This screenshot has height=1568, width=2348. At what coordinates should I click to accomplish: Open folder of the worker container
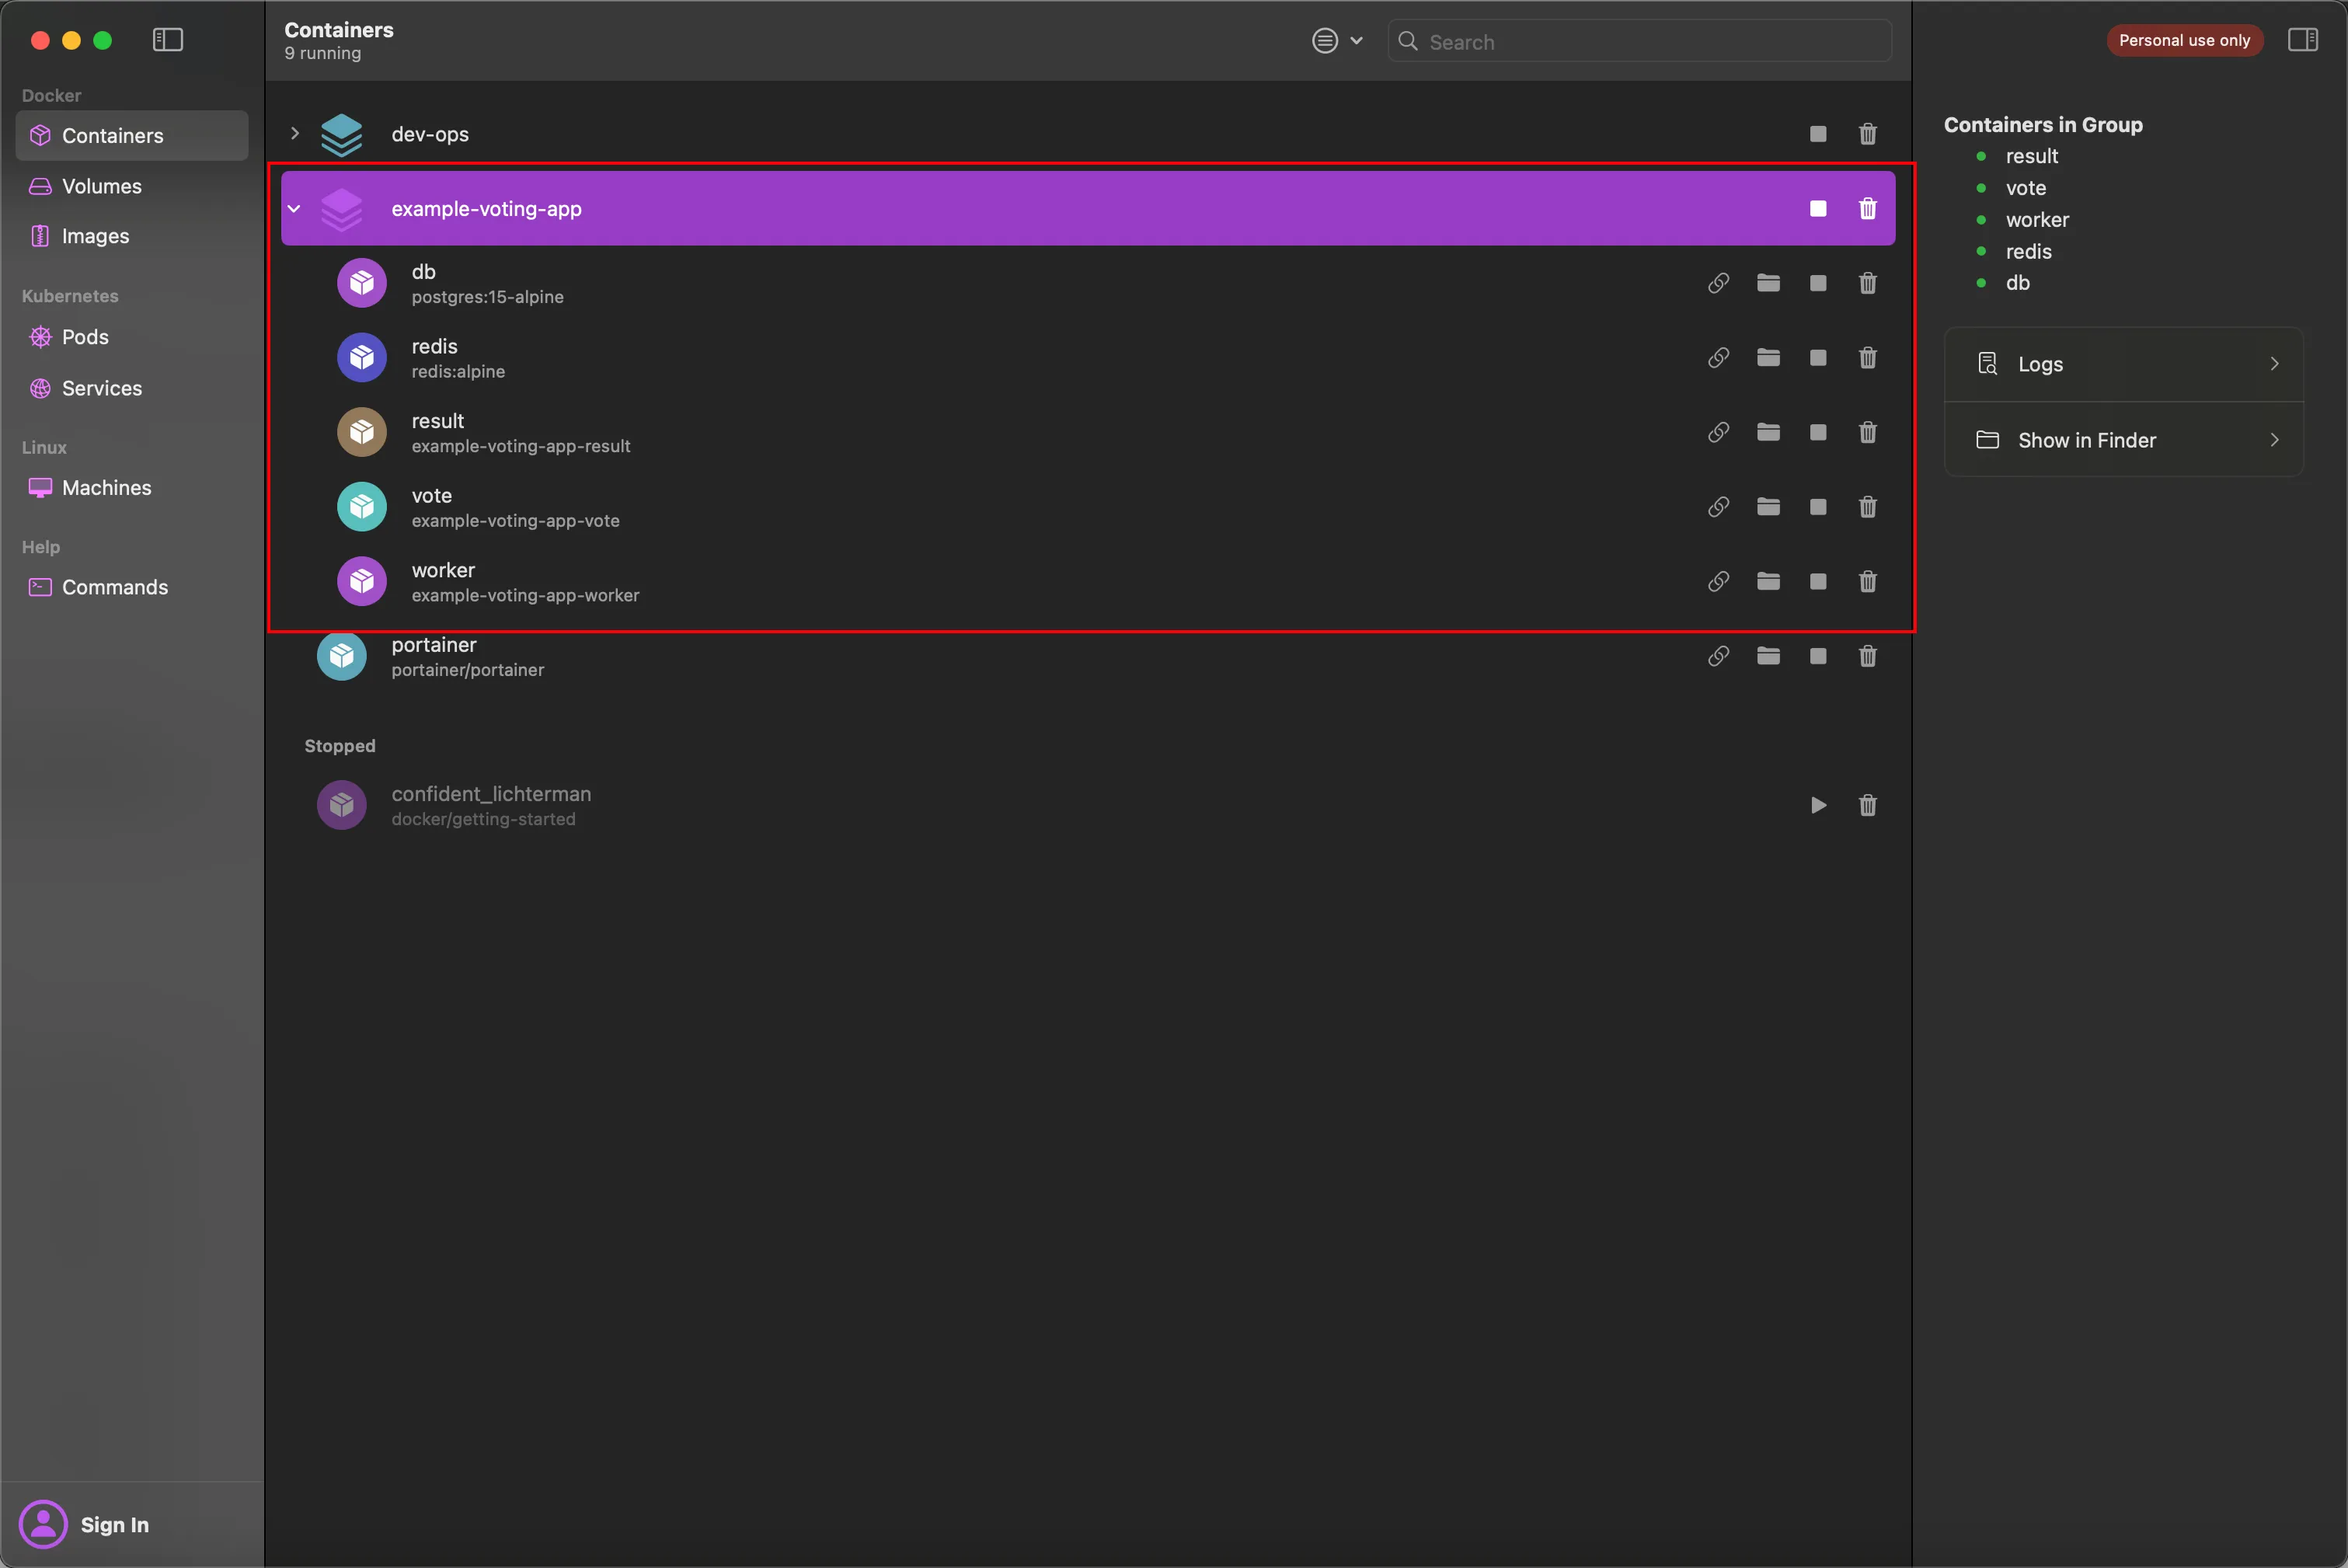click(x=1768, y=581)
